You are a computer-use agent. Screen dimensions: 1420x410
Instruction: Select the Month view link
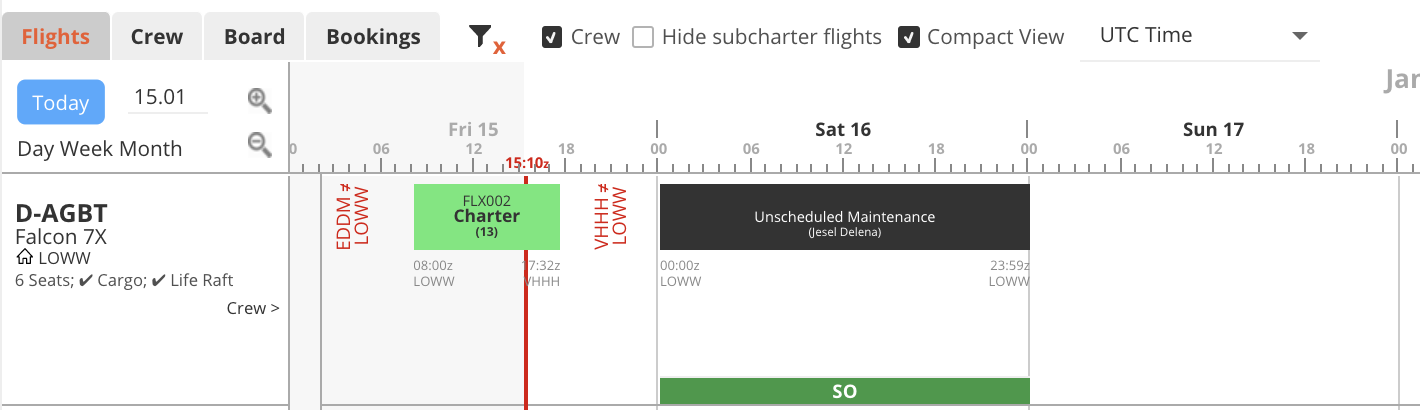[x=150, y=149]
